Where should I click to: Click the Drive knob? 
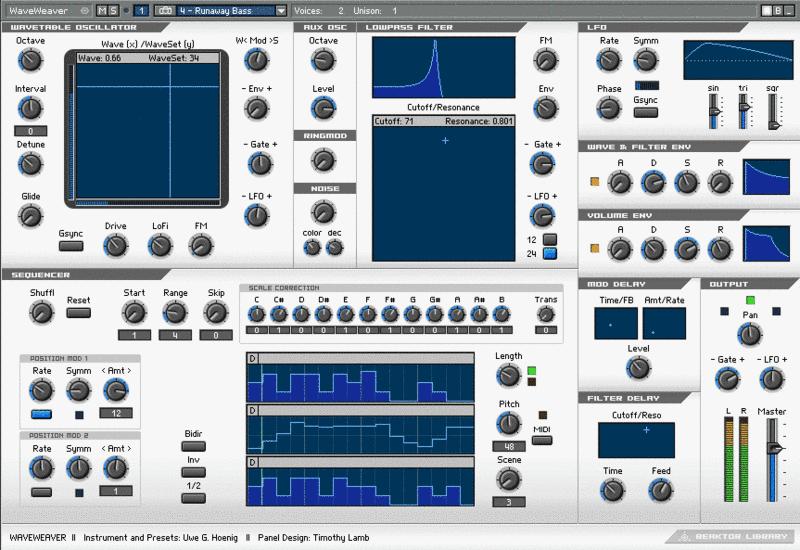point(116,246)
